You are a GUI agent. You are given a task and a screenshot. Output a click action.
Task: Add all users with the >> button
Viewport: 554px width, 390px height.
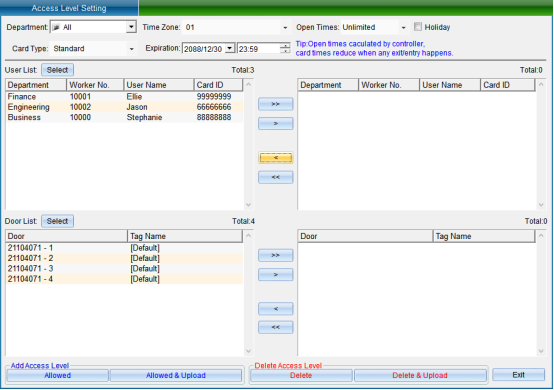click(x=276, y=104)
